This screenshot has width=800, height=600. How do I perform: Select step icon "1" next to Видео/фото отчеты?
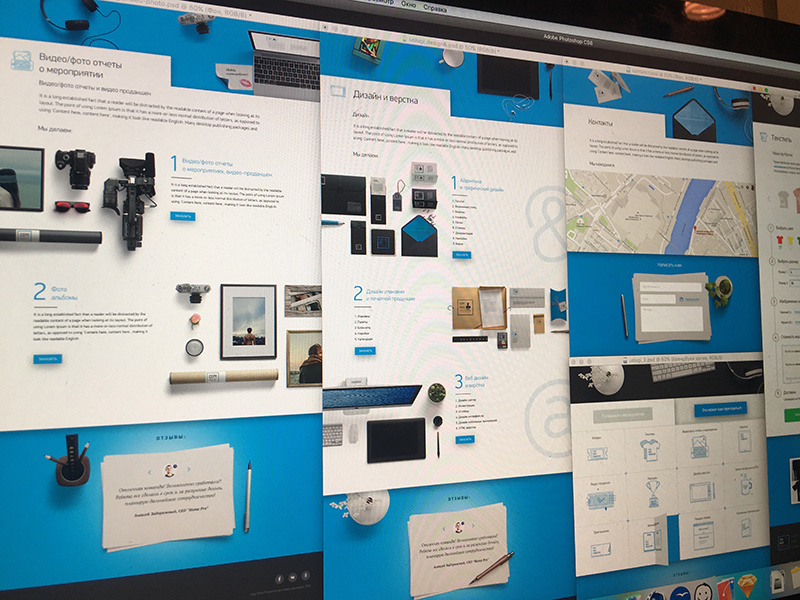pos(174,162)
